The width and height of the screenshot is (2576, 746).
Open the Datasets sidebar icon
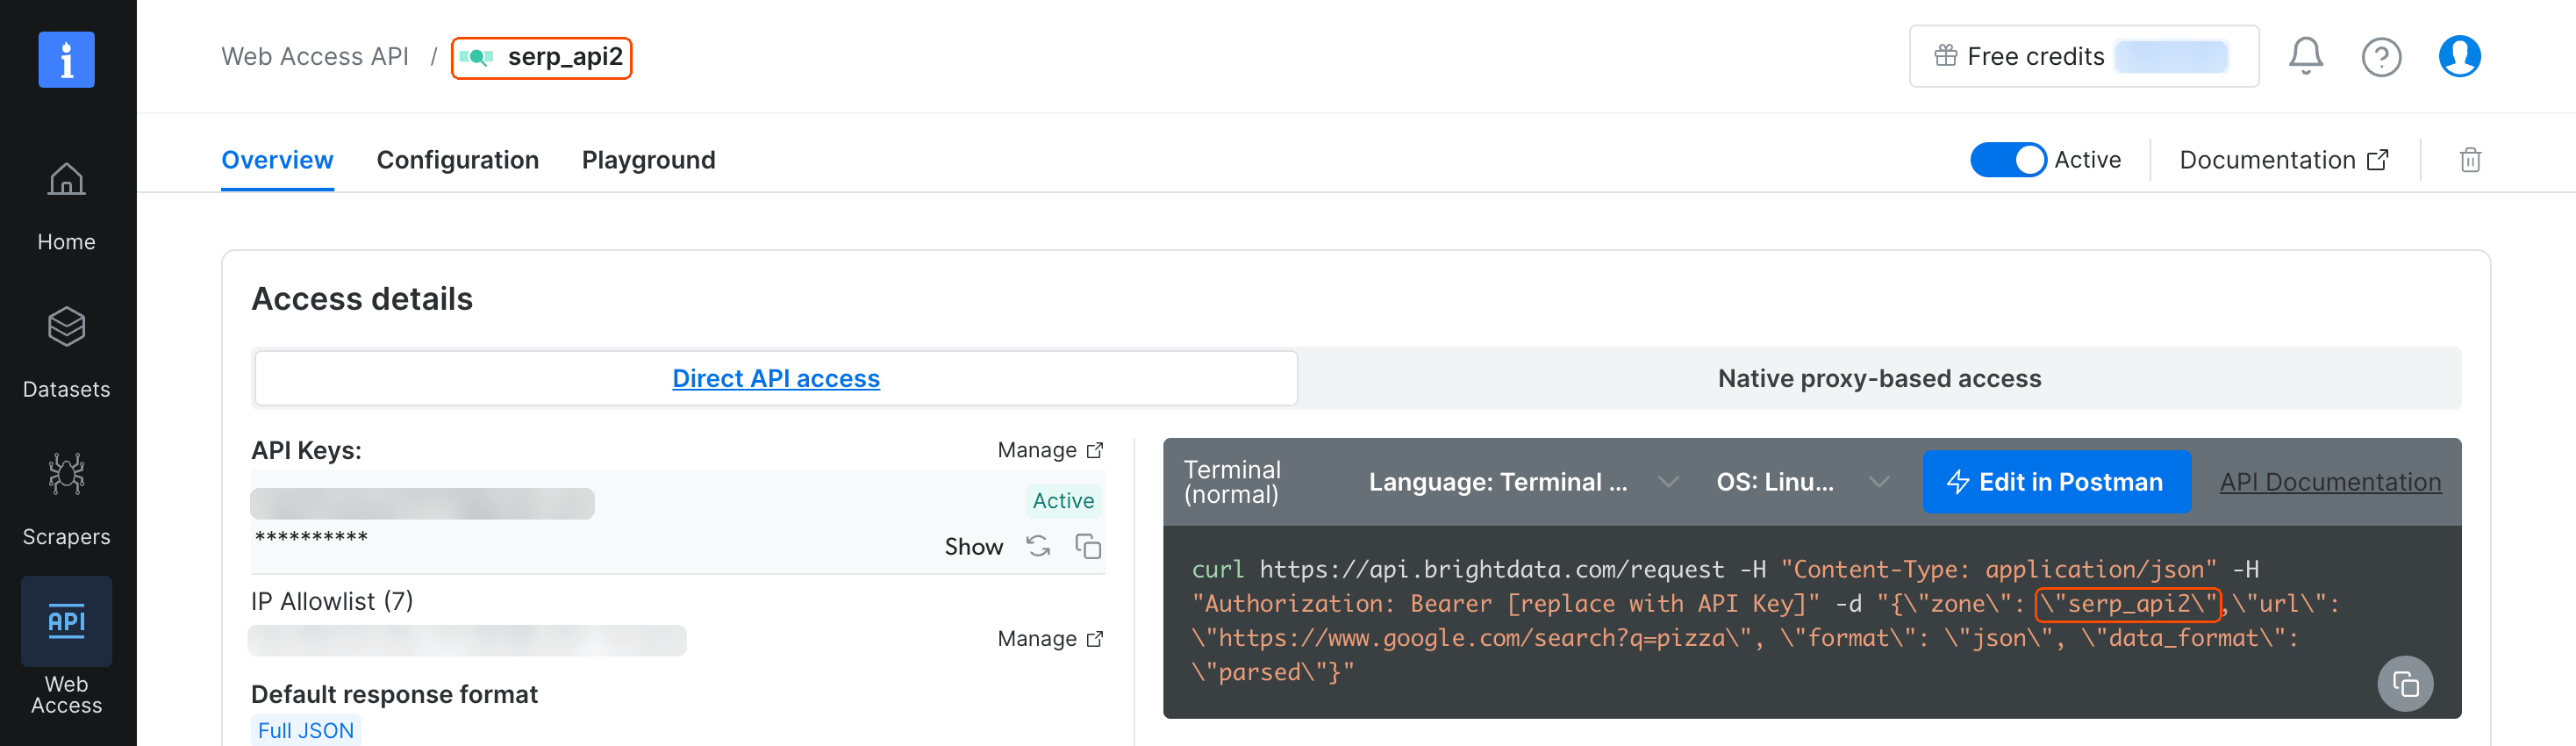(x=66, y=327)
